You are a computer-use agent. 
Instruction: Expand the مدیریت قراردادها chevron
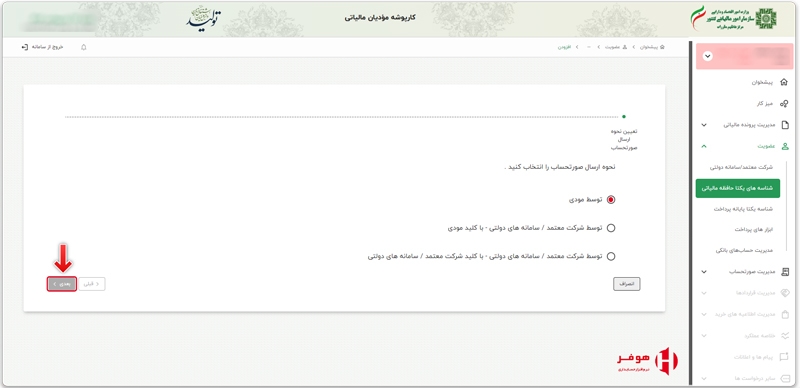click(x=704, y=294)
